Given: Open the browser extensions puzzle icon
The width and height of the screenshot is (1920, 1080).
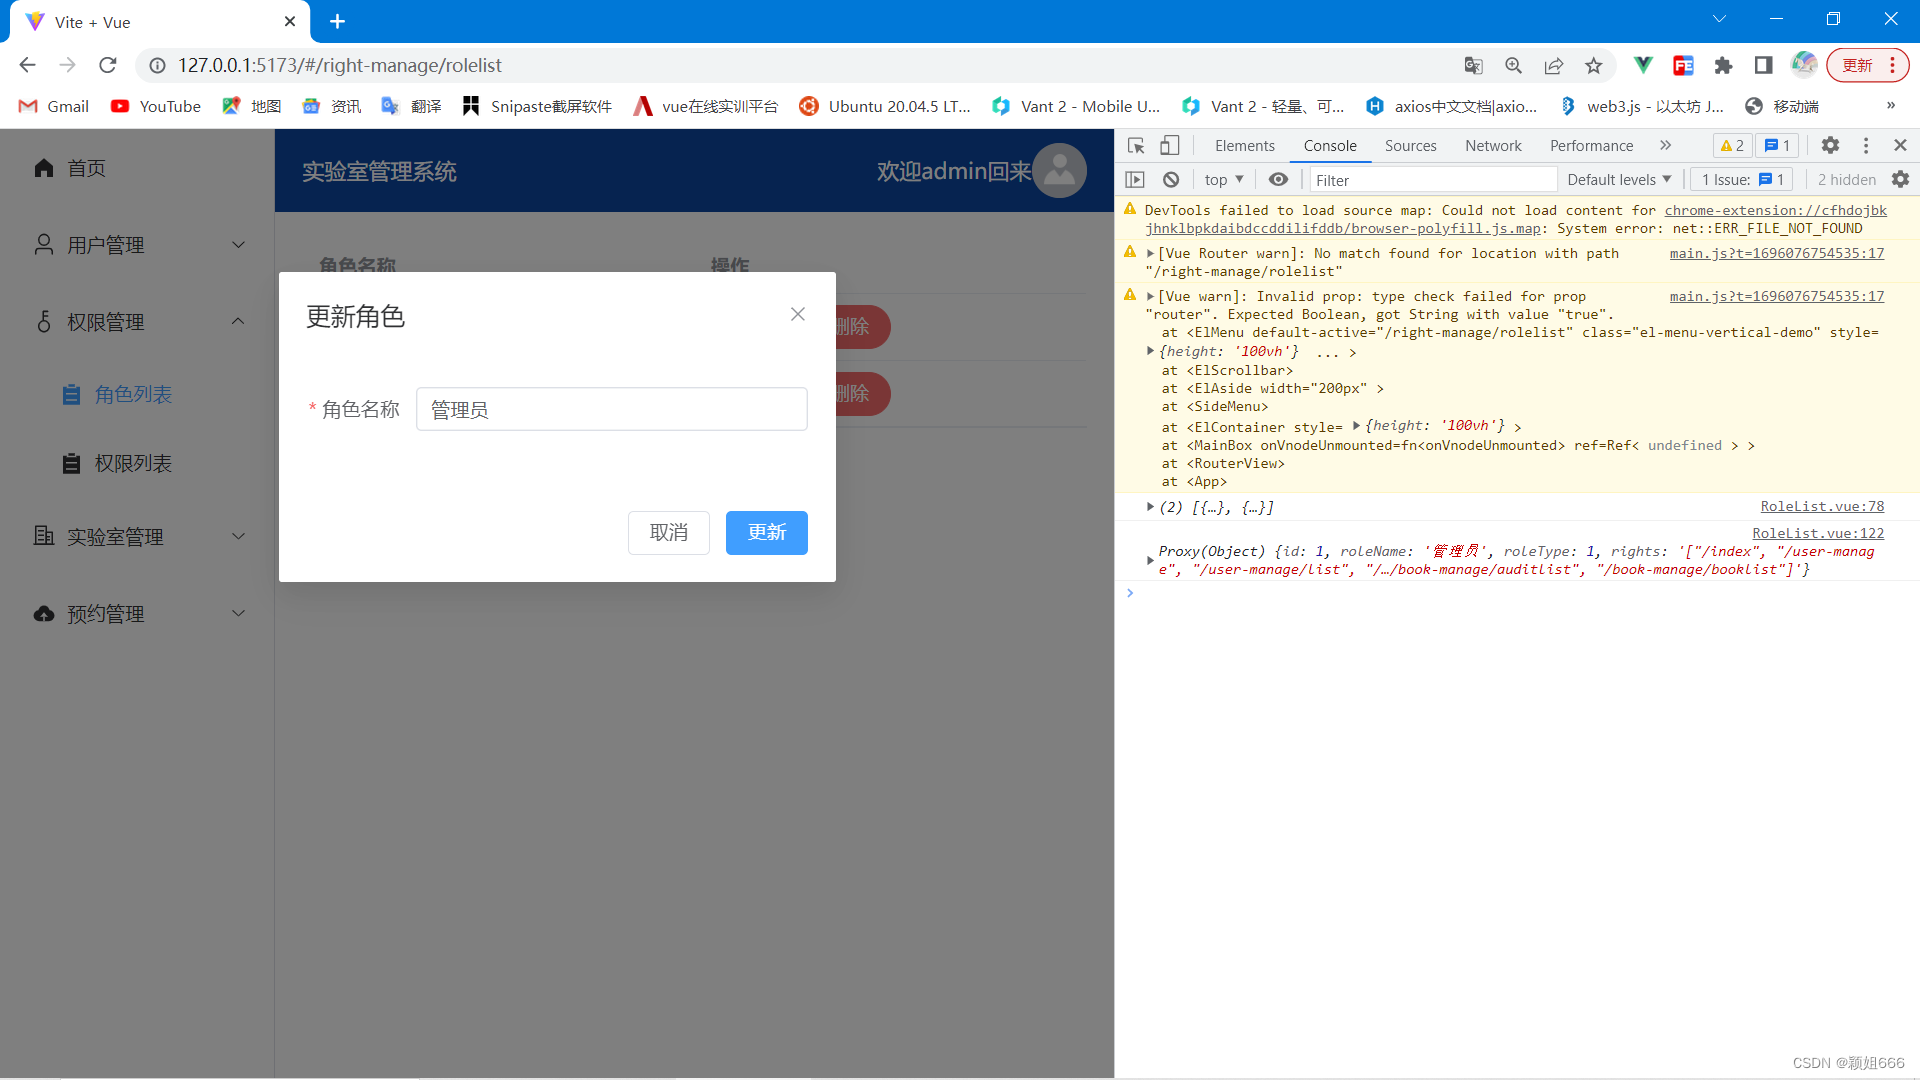Looking at the screenshot, I should click(1723, 65).
